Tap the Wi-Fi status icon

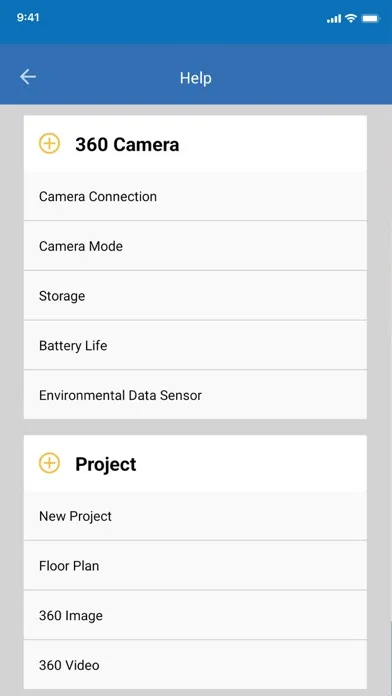(351, 18)
